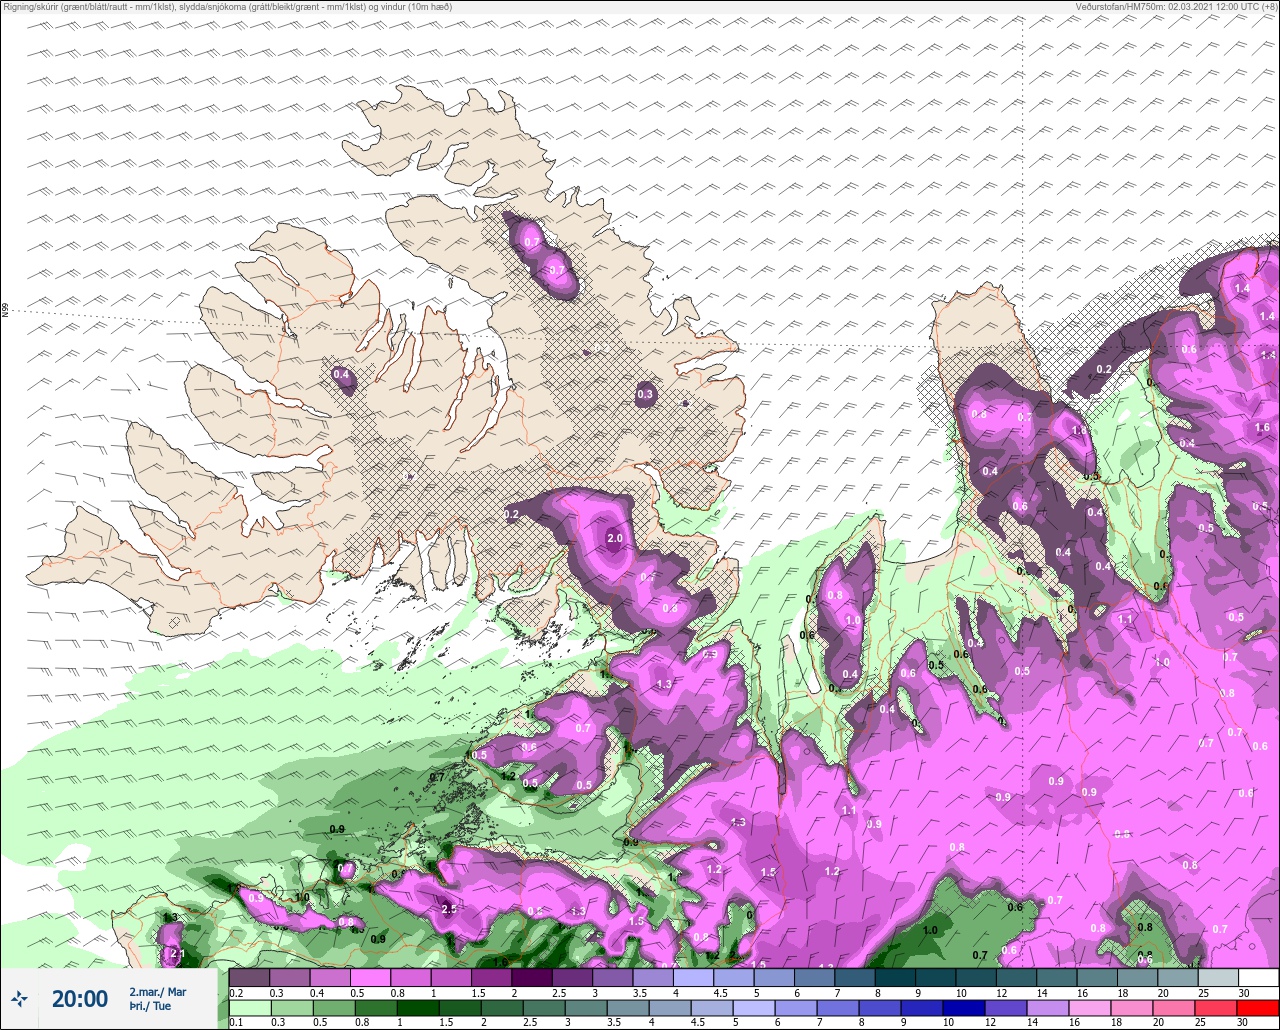Select bottom legend red swatch starting at 30
Image resolution: width=1280 pixels, height=1030 pixels.
[1258, 1008]
